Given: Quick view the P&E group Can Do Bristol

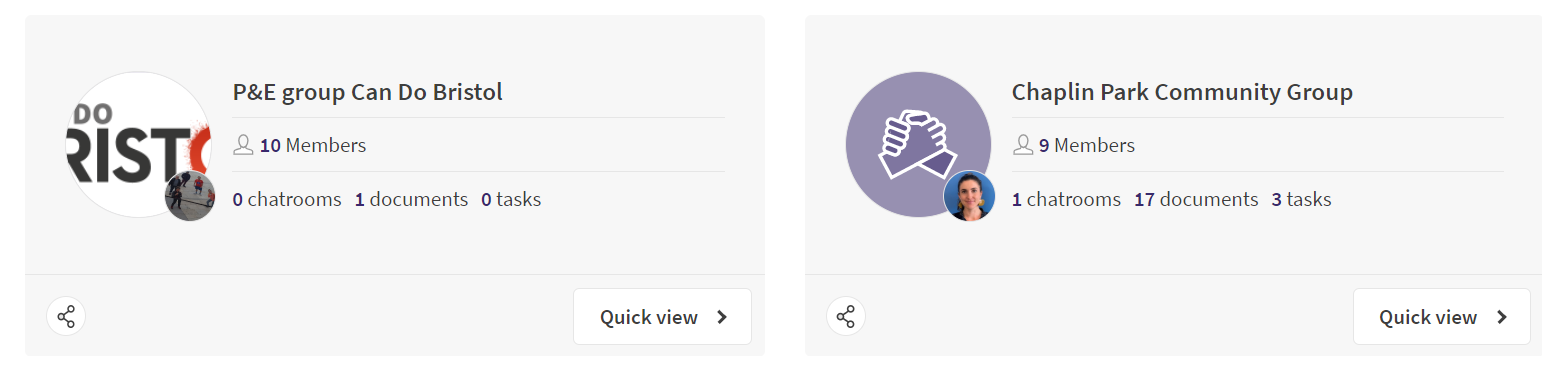Looking at the screenshot, I should [x=662, y=317].
